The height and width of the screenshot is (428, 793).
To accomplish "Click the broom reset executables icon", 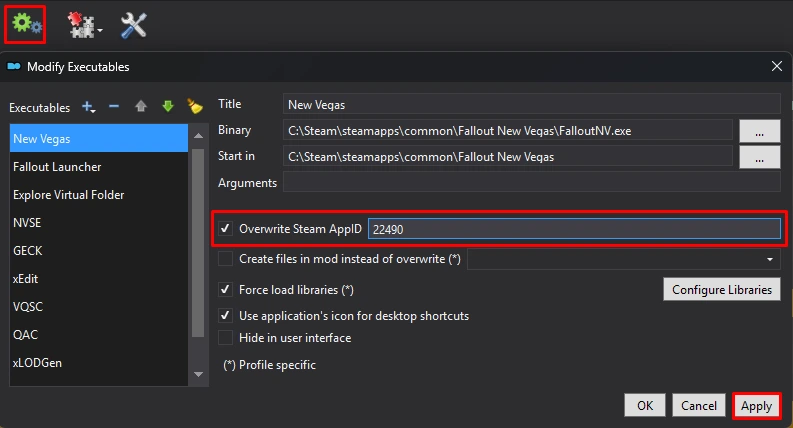I will [195, 107].
